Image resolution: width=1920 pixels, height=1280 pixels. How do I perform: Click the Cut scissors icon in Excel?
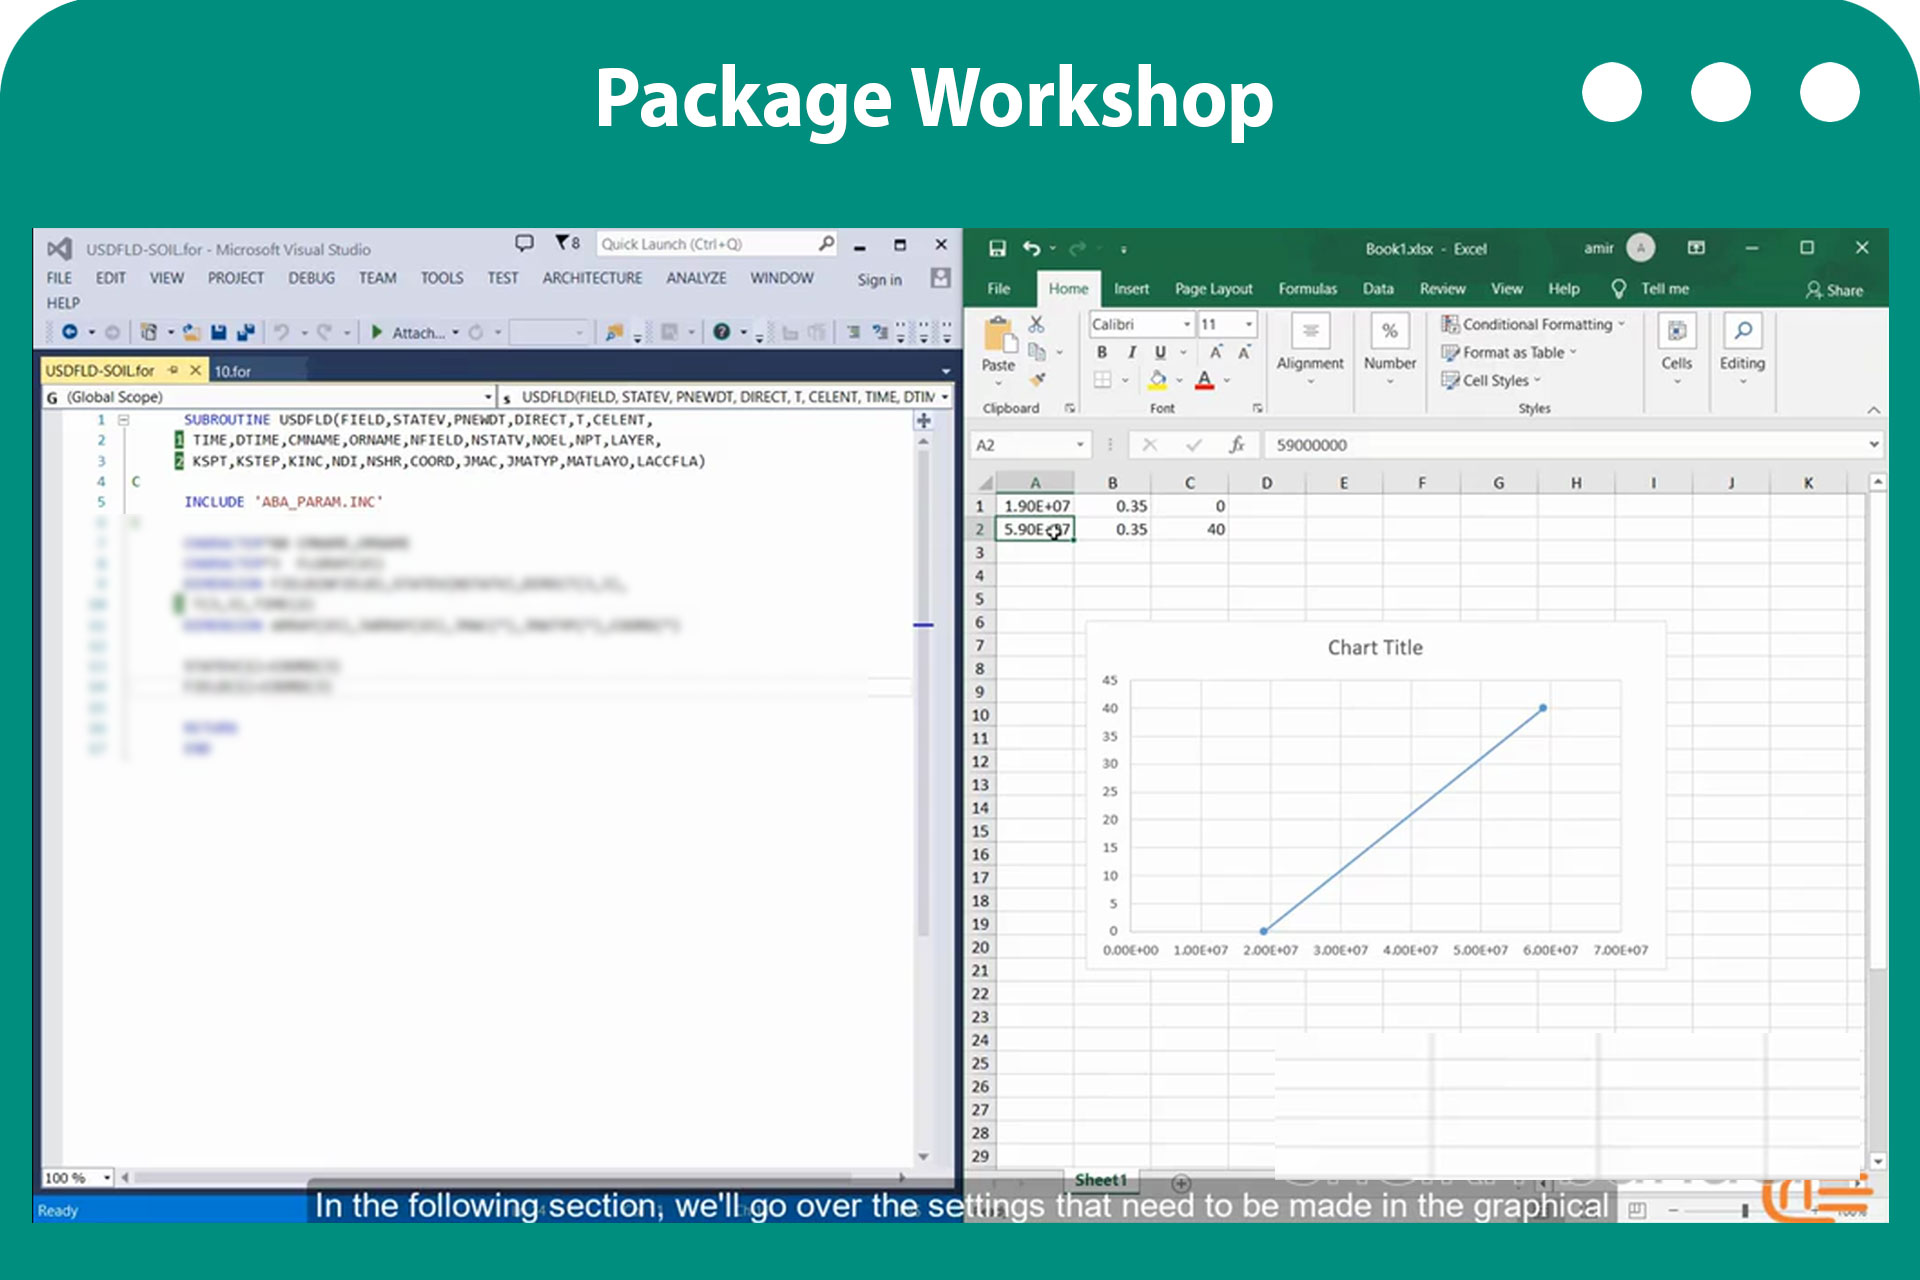pos(1036,324)
